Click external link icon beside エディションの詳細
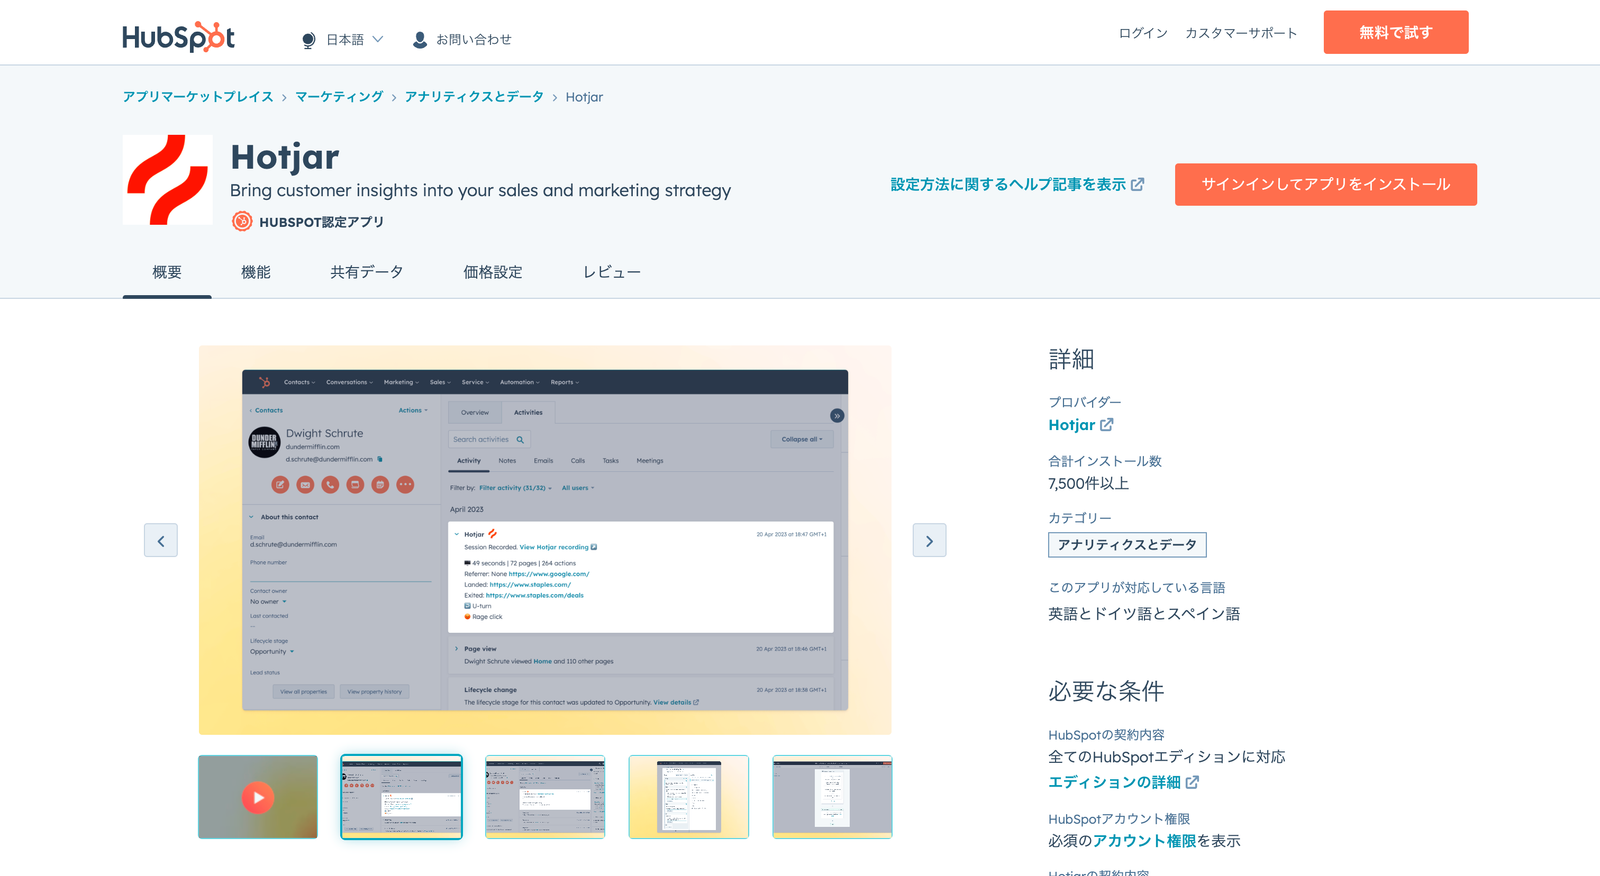The image size is (1600, 876). (x=1192, y=782)
